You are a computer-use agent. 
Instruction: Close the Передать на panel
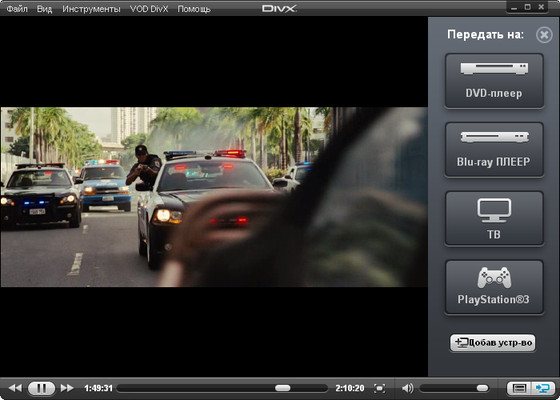click(544, 35)
